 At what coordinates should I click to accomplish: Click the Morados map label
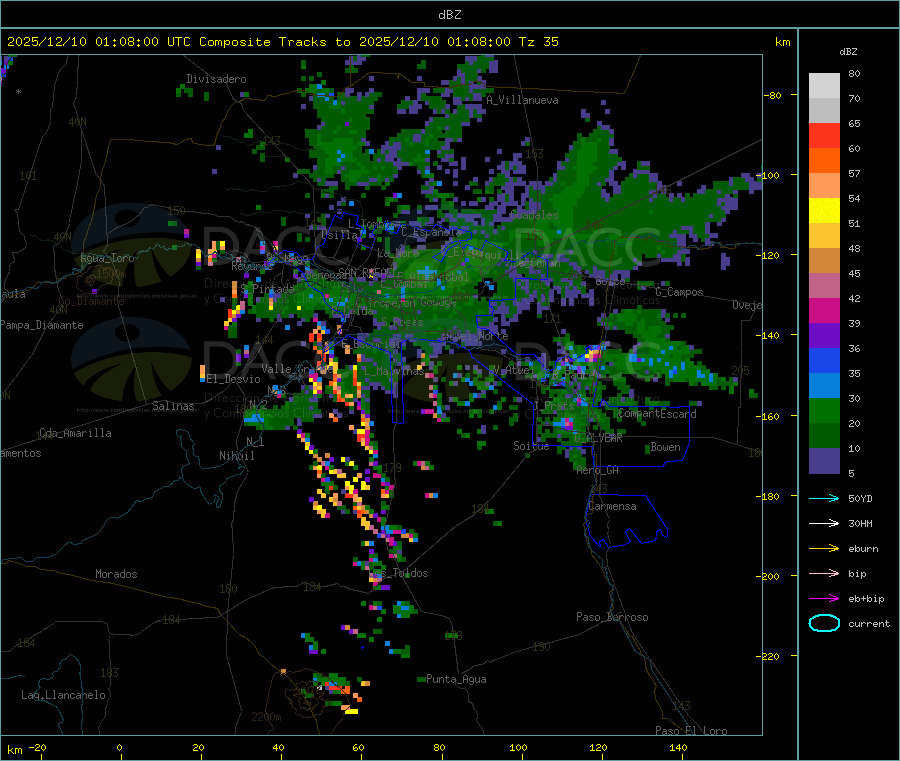(116, 574)
